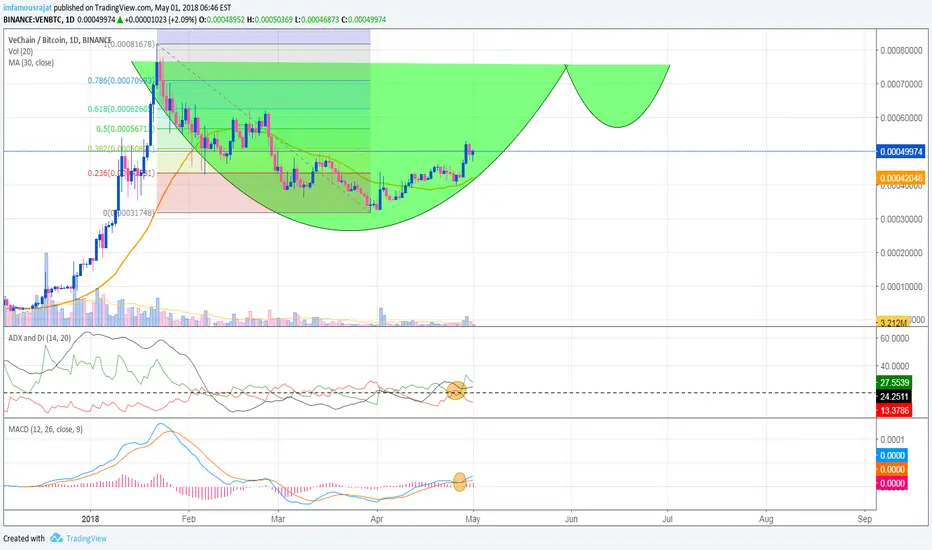This screenshot has height=550, width=932.
Task: Click the orange circle marker on ADX panel
Action: 456,391
